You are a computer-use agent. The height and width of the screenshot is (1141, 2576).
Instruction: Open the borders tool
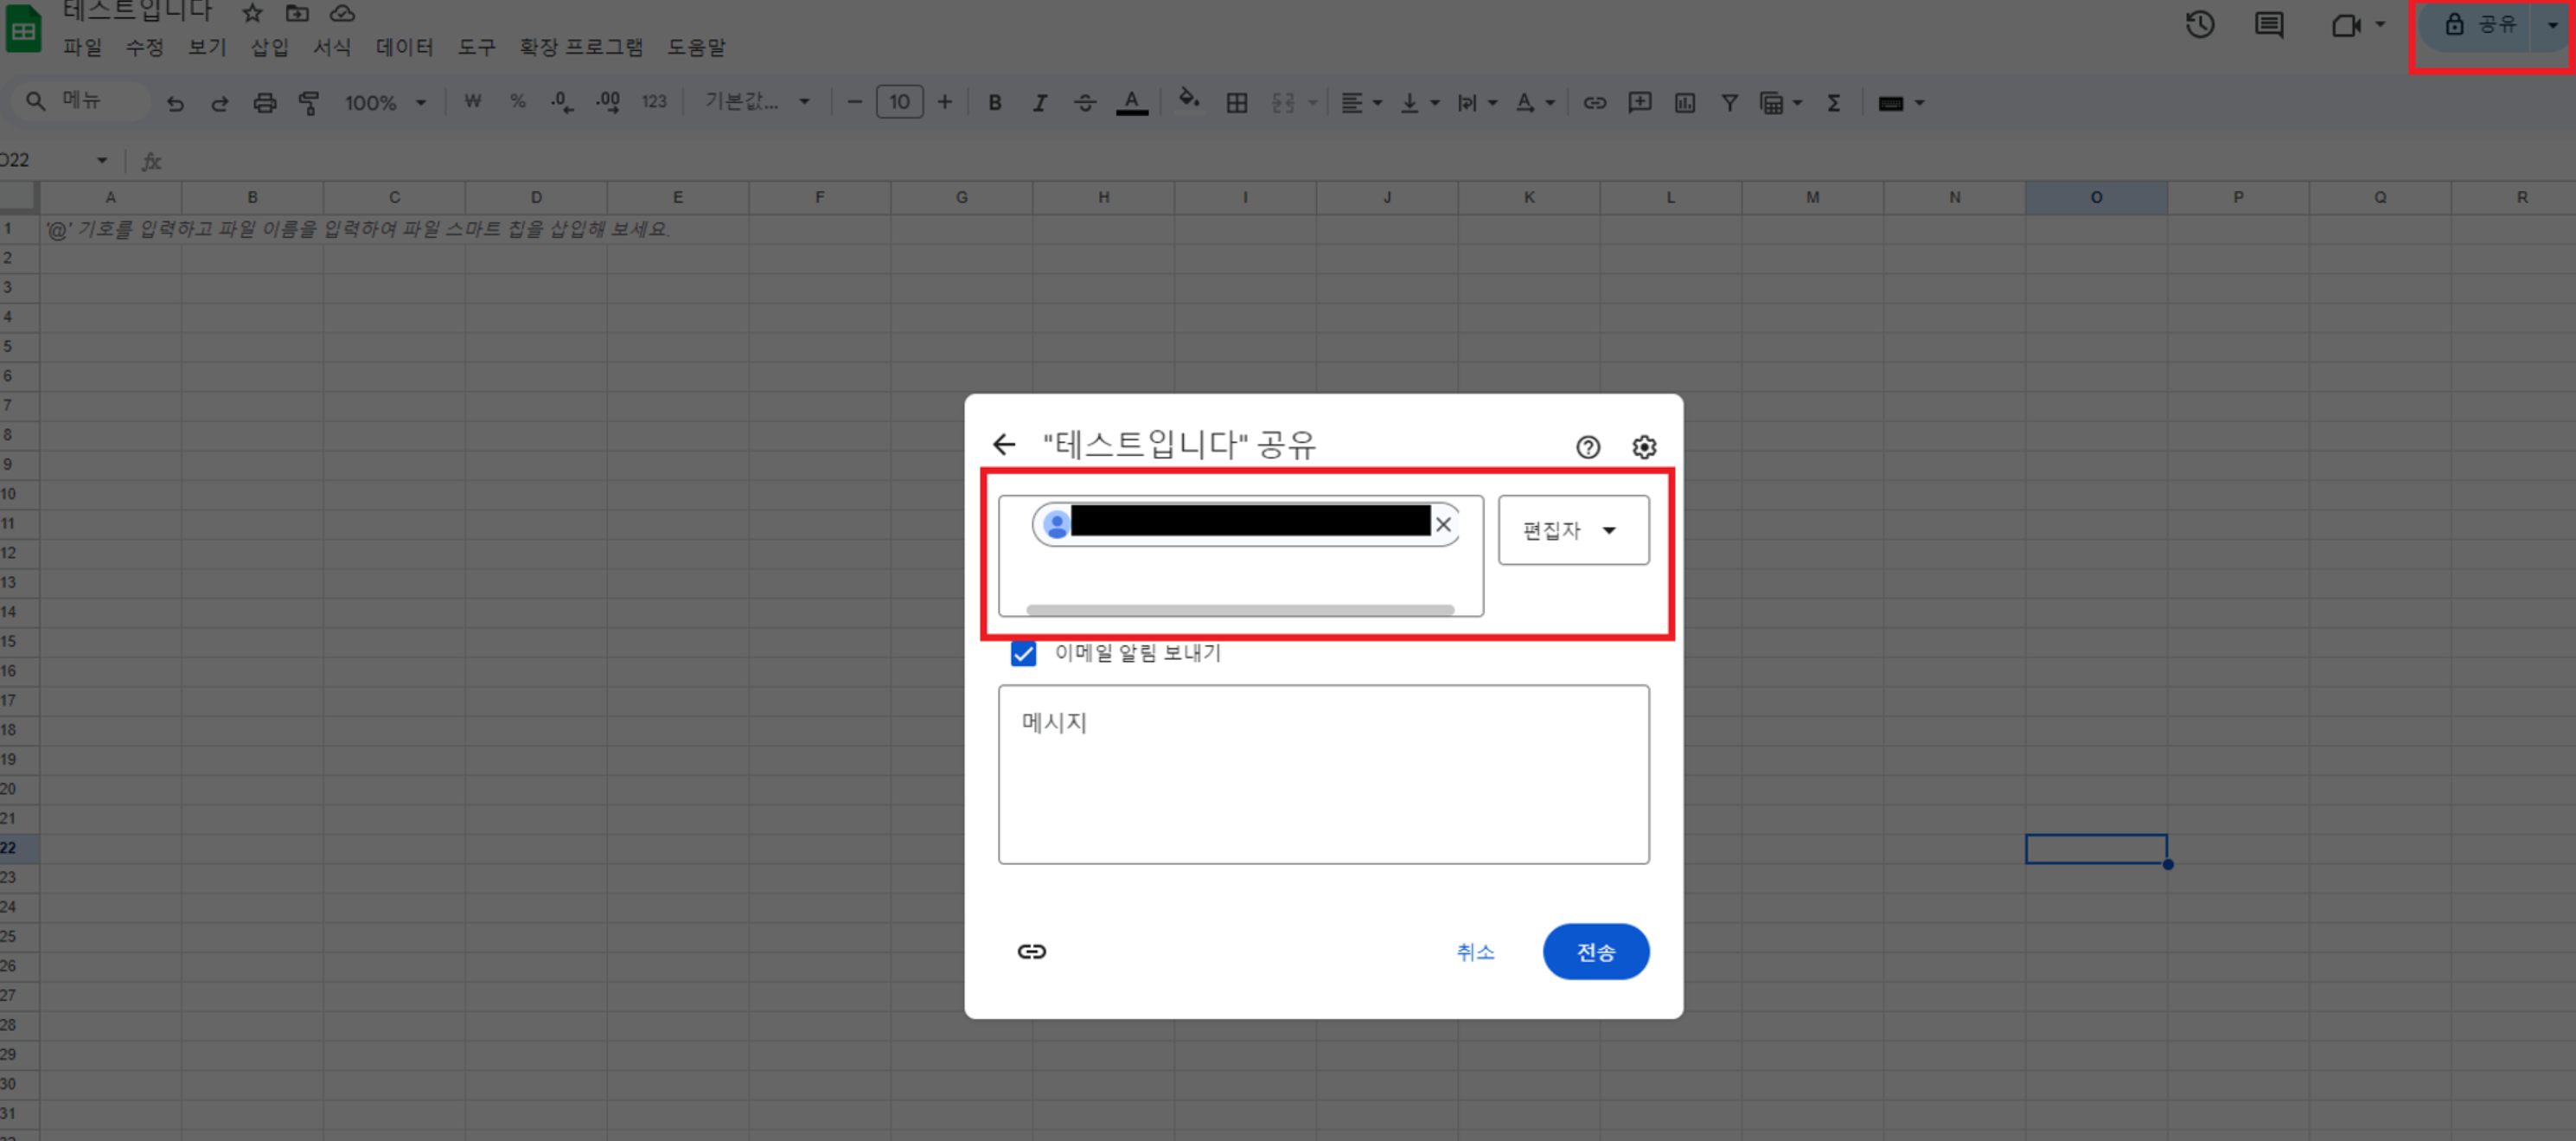[x=1237, y=102]
